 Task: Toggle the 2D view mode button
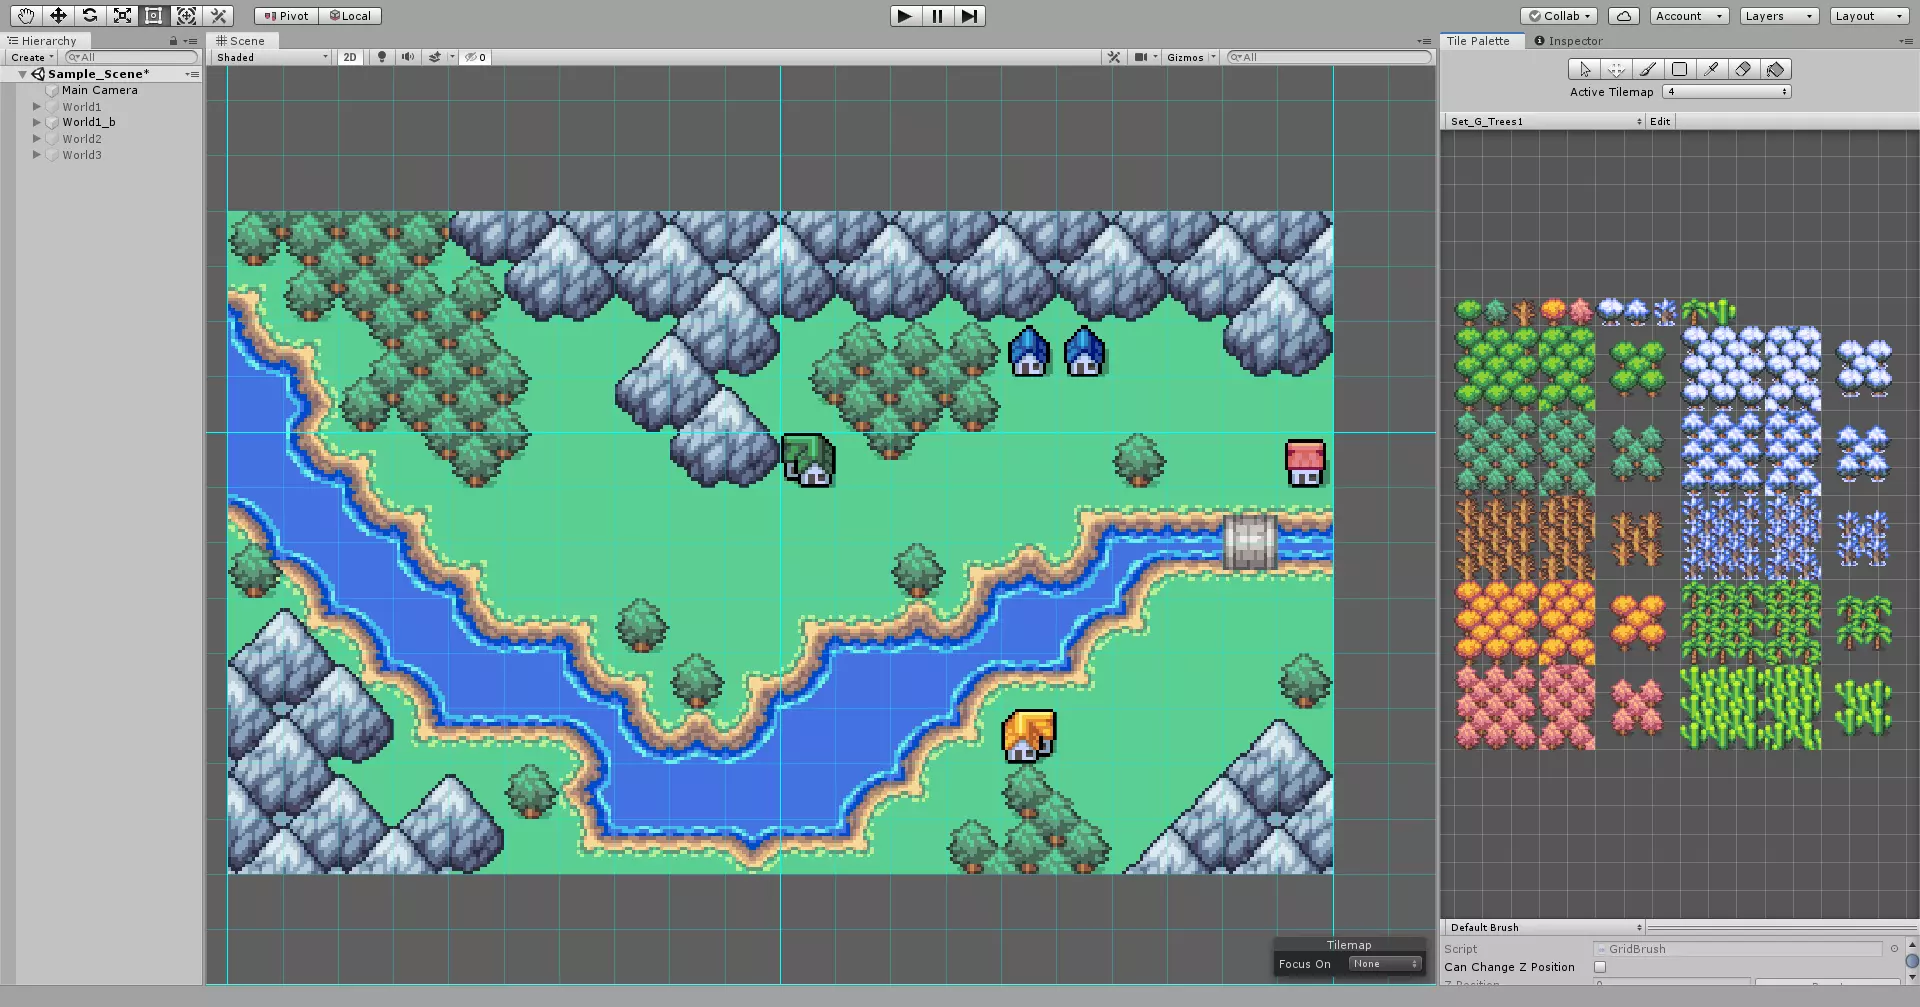click(350, 57)
